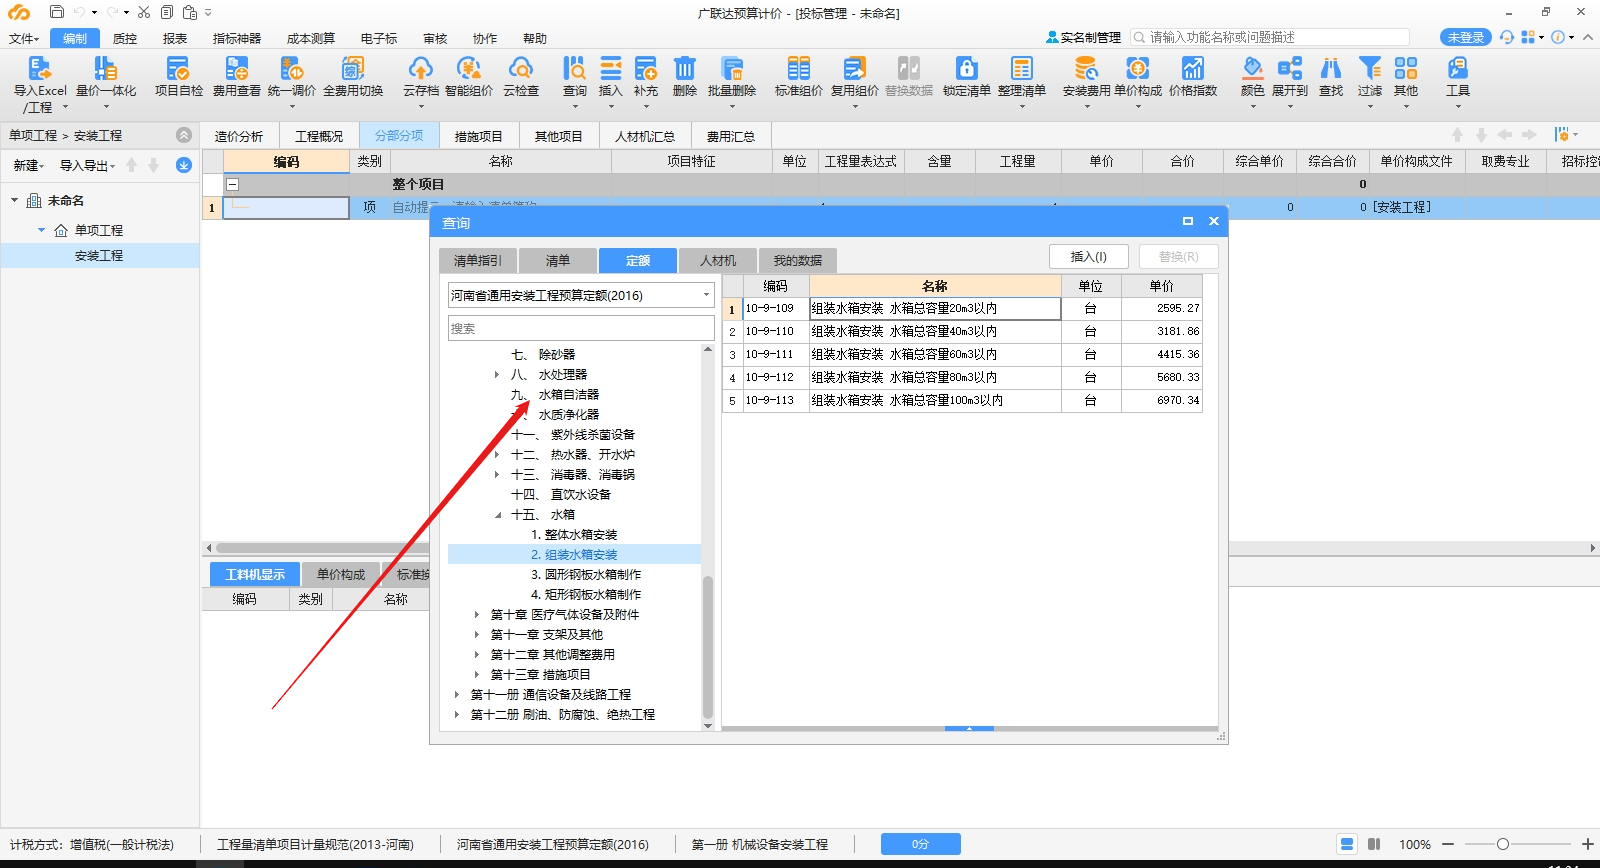Click the 整理清单 icon
This screenshot has height=868, width=1600.
pos(1022,77)
